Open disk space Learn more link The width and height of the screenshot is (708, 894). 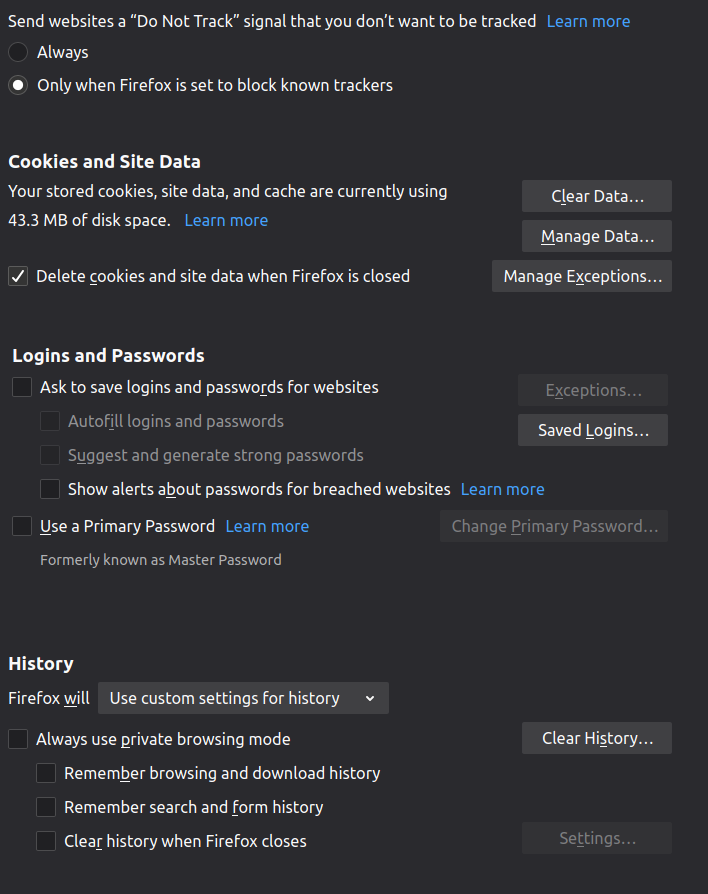tap(226, 220)
